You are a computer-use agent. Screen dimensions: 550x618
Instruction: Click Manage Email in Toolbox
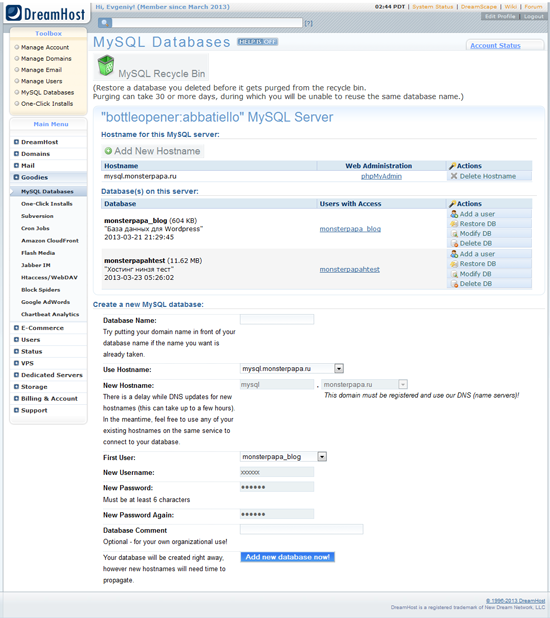41,70
